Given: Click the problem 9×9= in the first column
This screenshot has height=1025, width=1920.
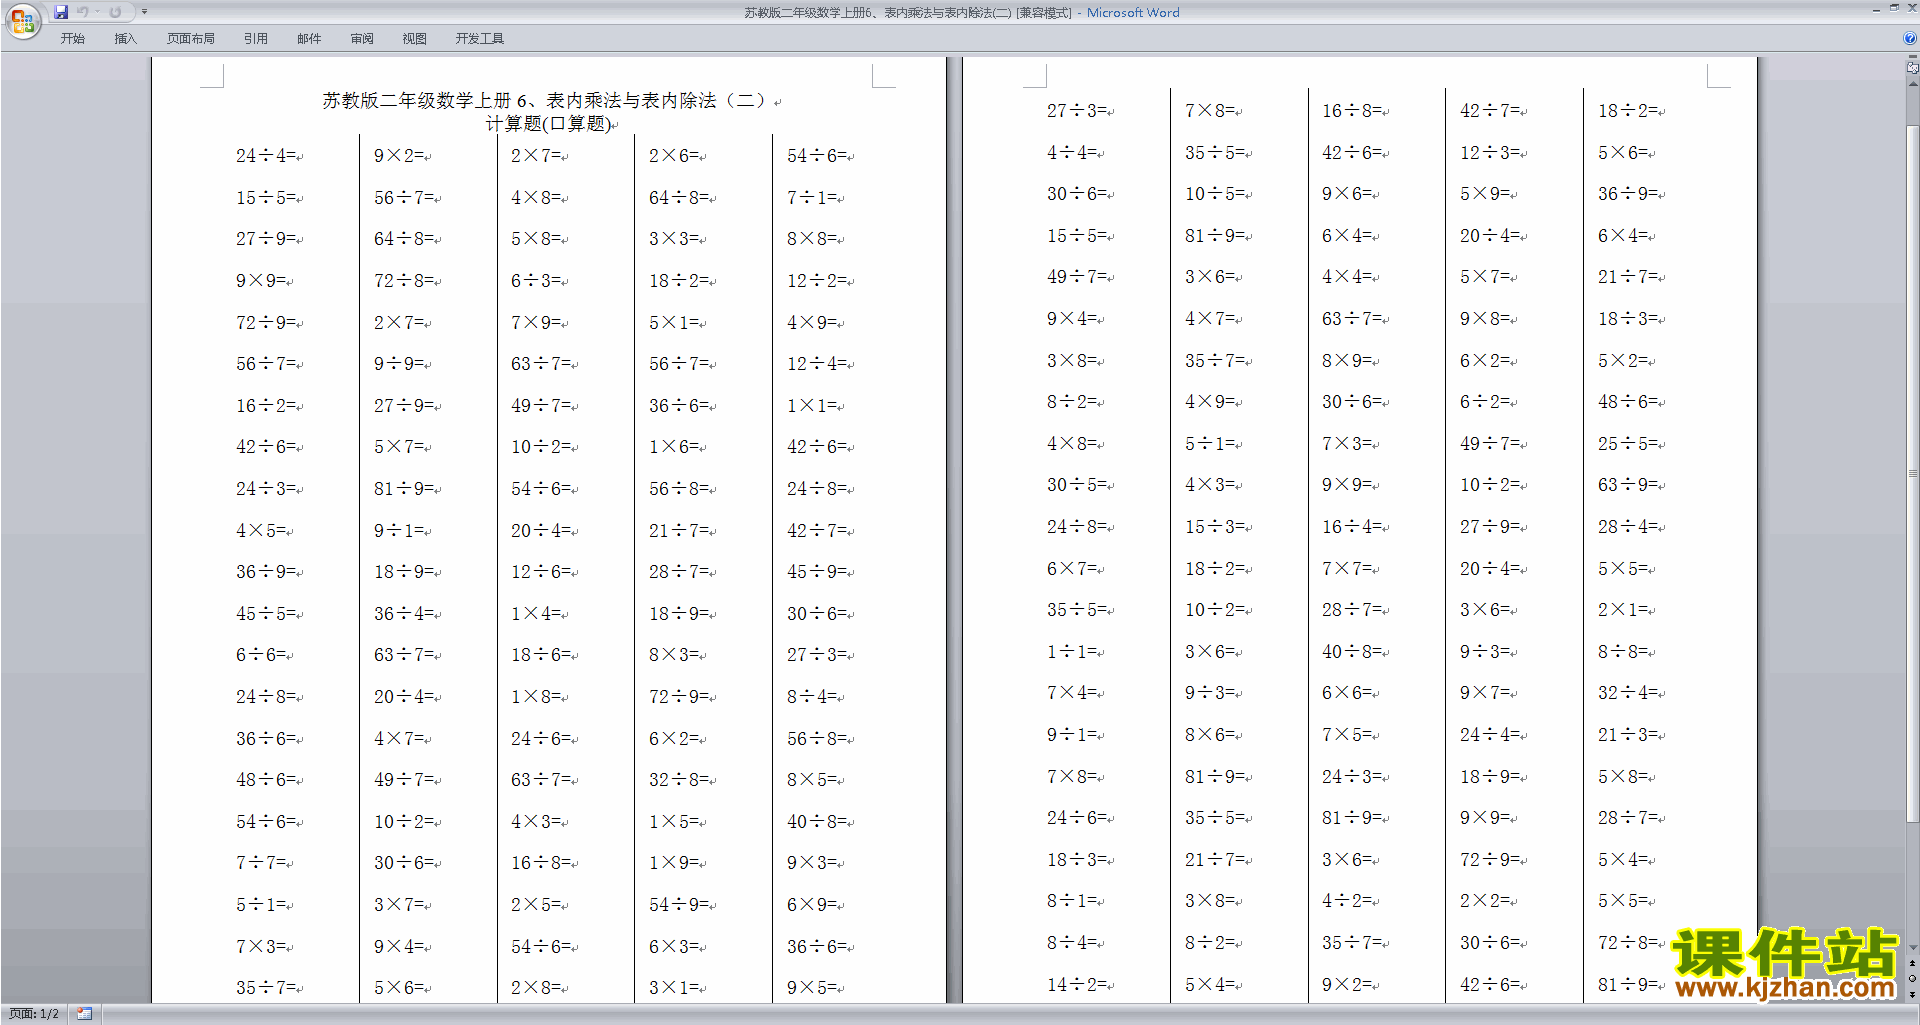Looking at the screenshot, I should tap(260, 281).
